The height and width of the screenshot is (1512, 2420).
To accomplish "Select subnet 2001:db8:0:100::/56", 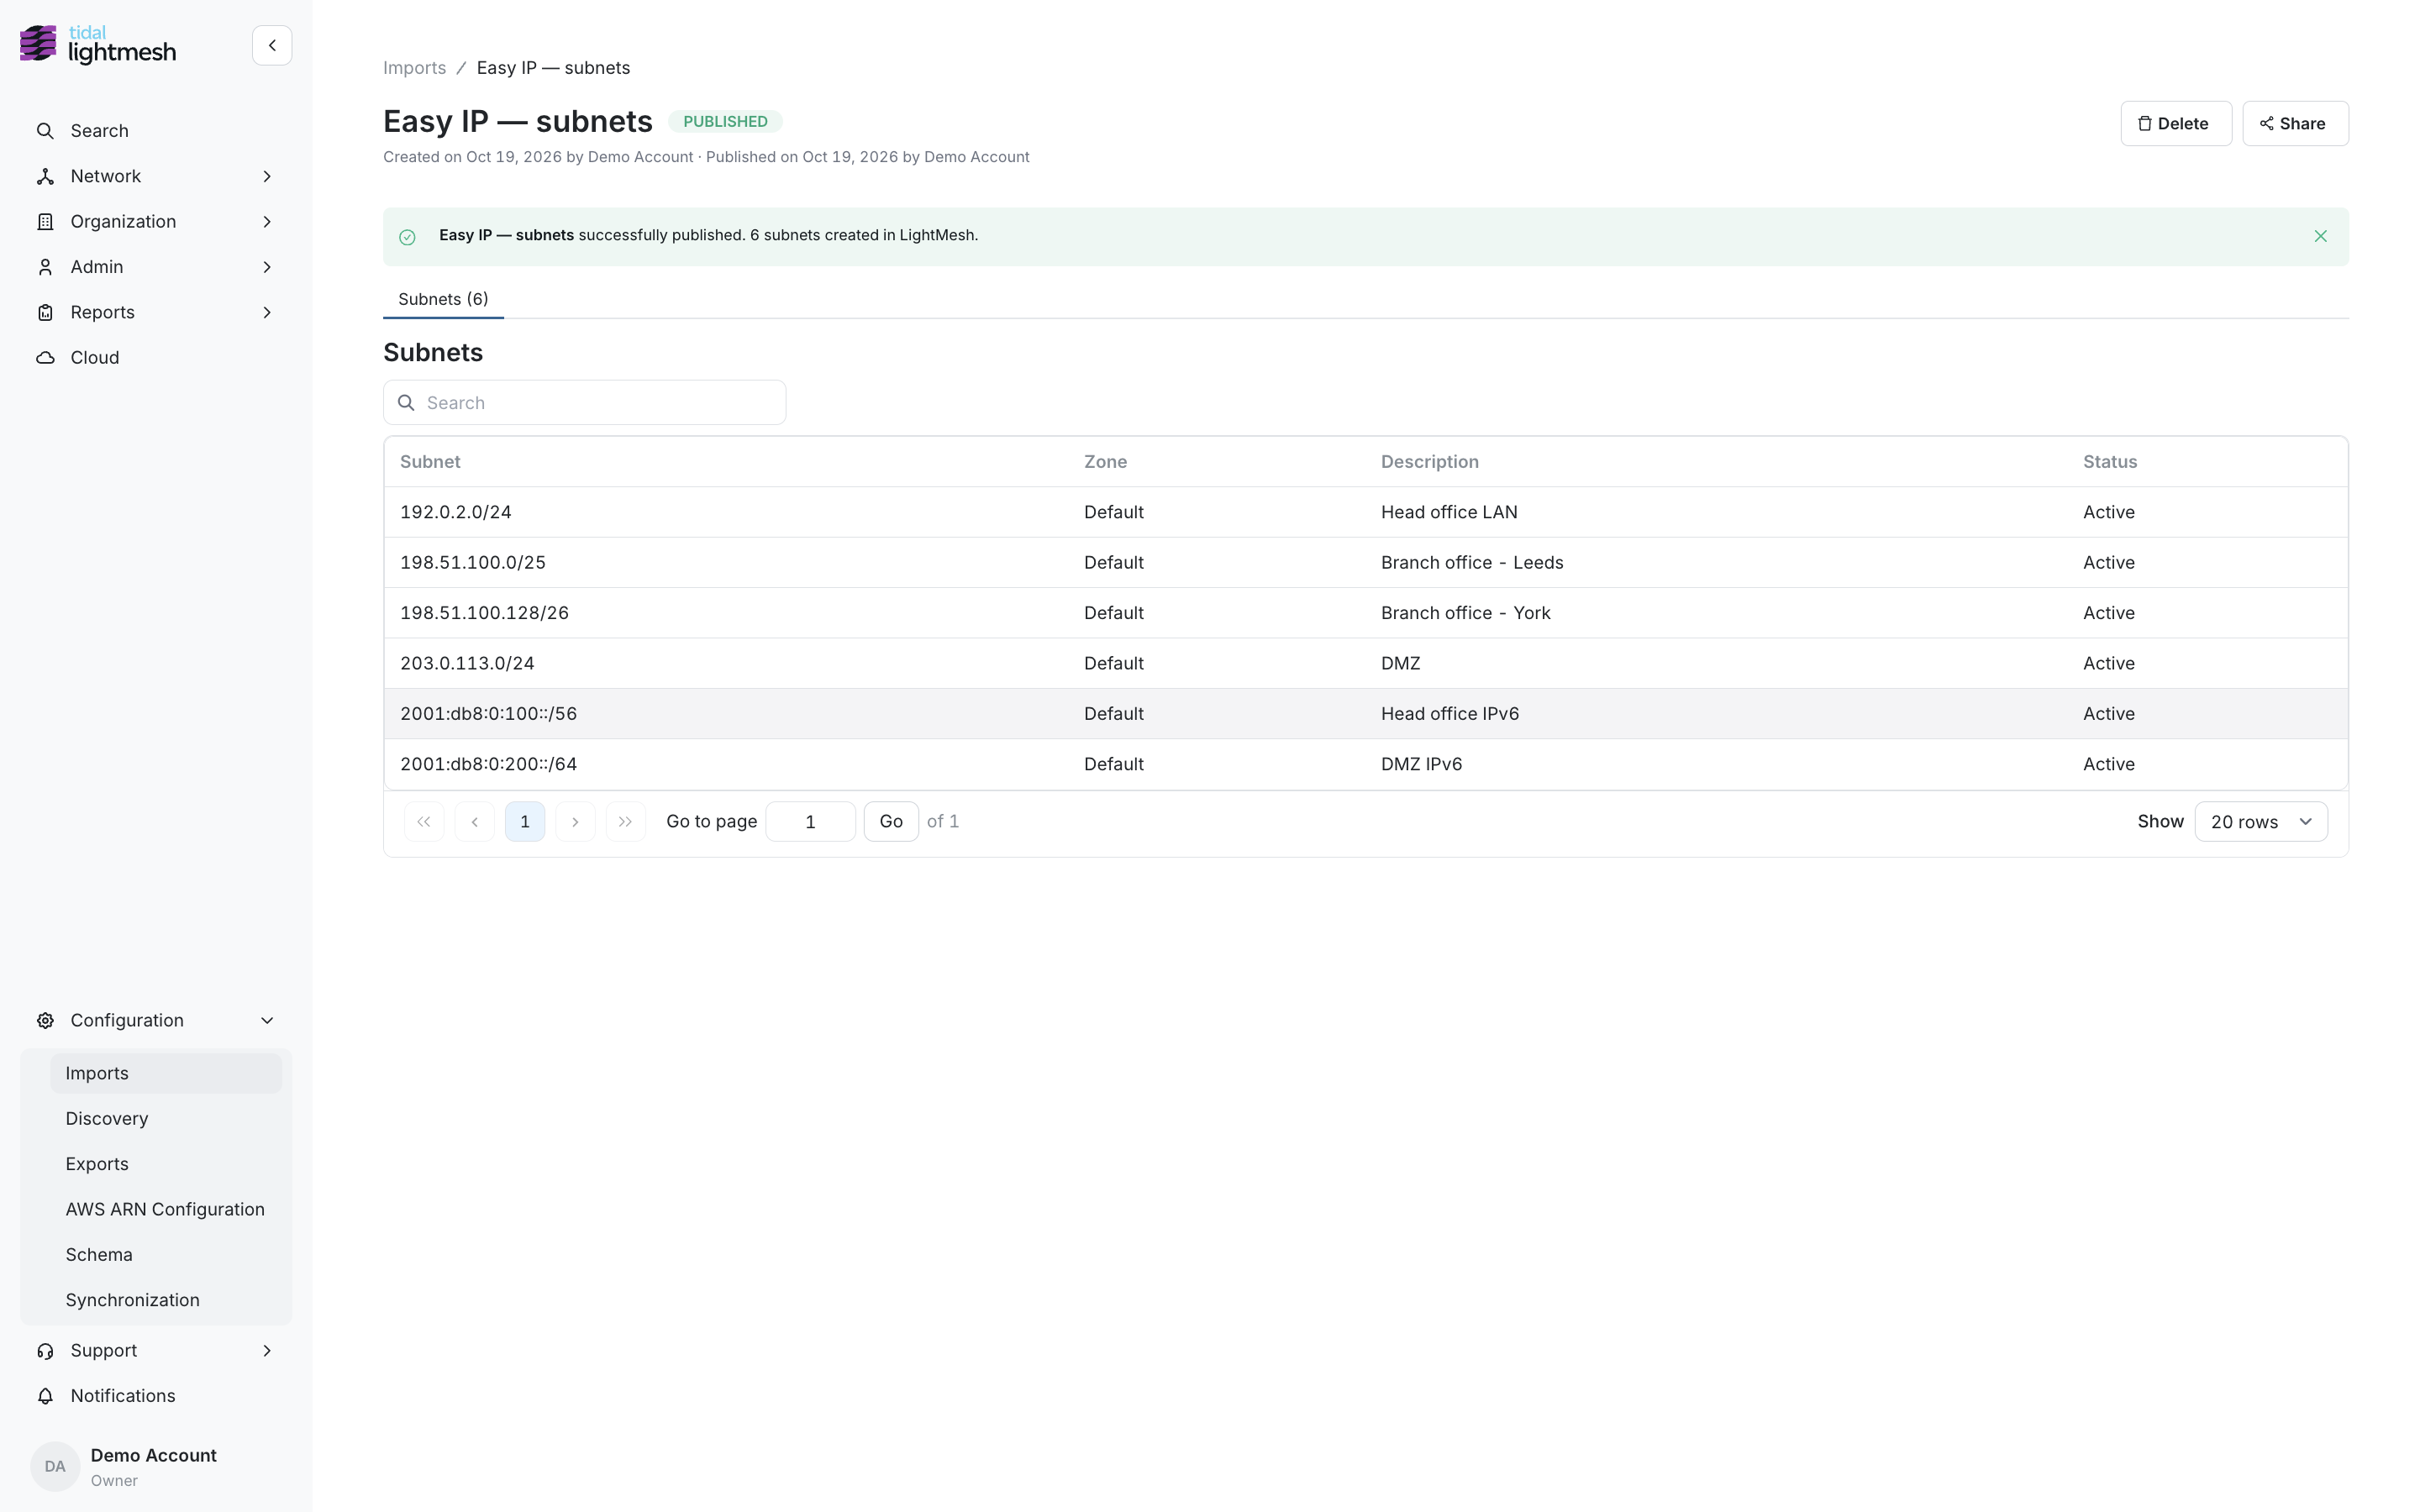I will [x=489, y=714].
